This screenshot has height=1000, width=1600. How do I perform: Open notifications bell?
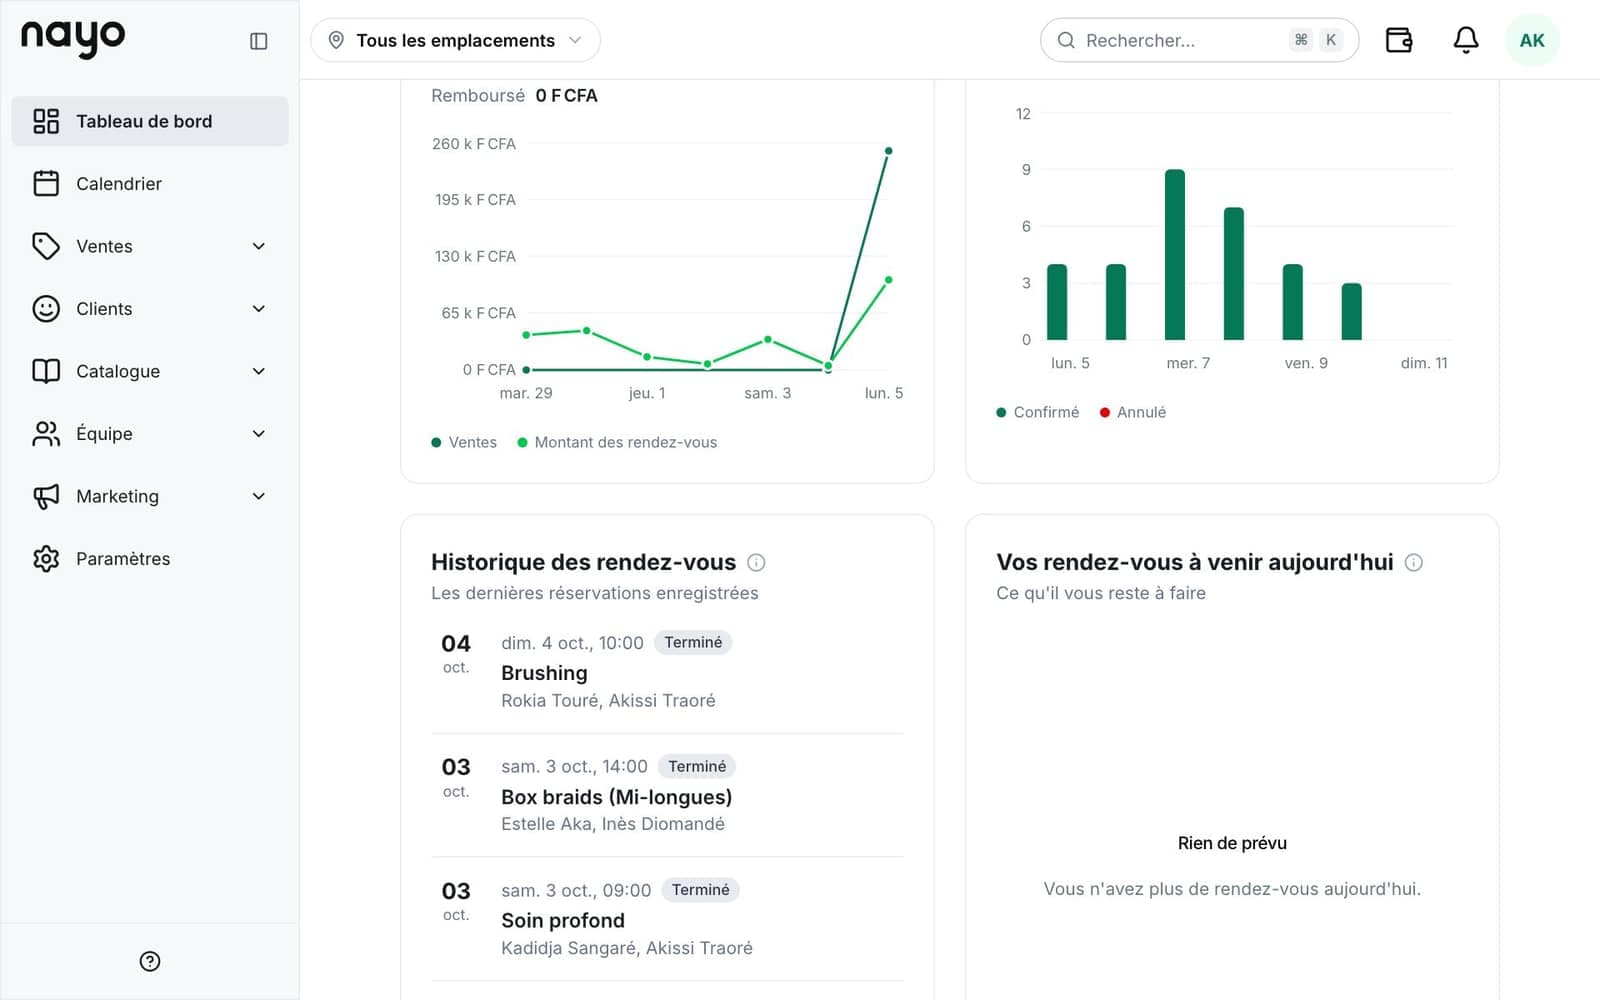point(1465,40)
